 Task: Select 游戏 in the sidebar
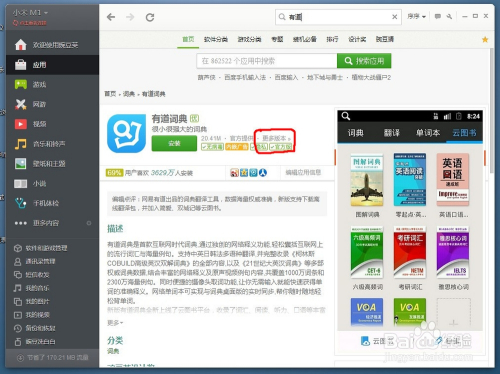(x=52, y=84)
